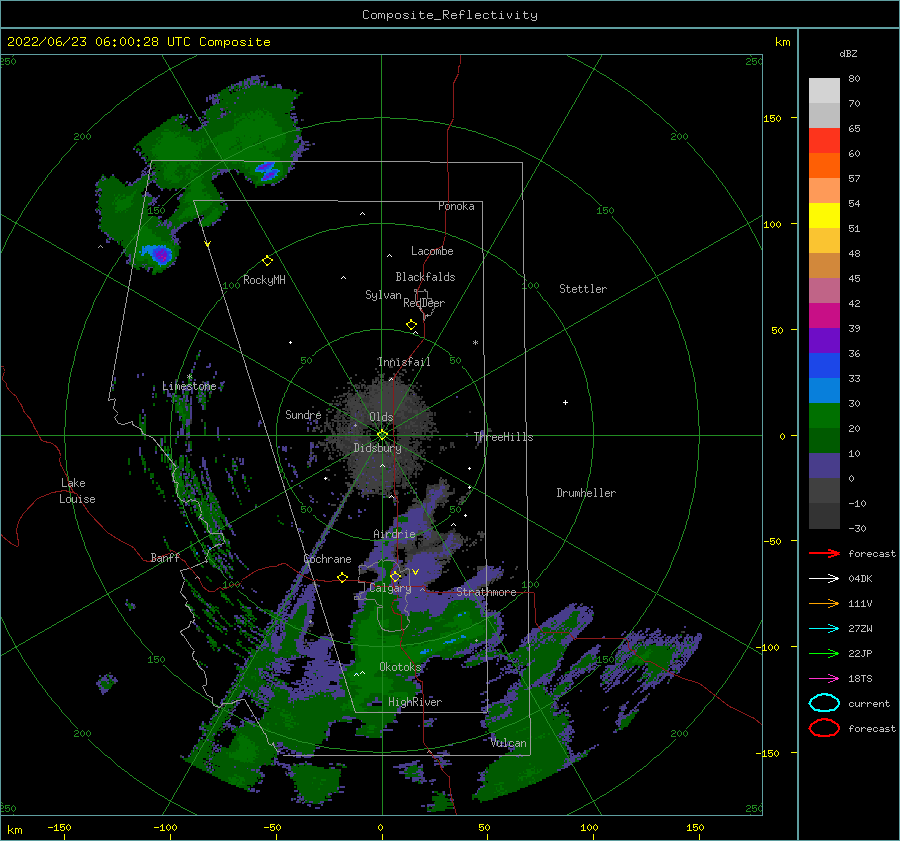This screenshot has width=900, height=841.
Task: Click the Calgary city label
Action: [390, 588]
